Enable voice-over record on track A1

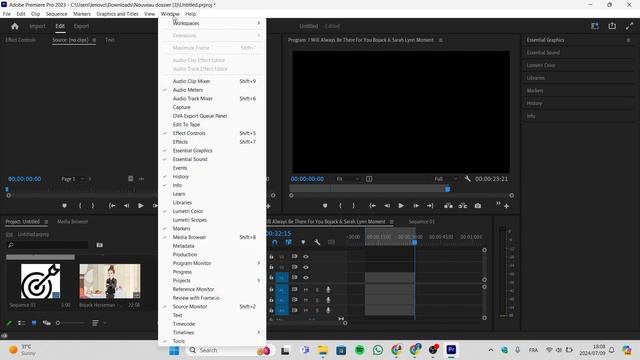328,289
